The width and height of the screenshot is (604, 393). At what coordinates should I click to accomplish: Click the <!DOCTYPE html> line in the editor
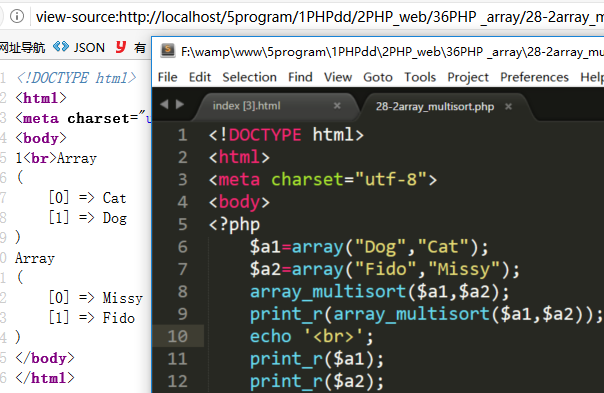286,135
